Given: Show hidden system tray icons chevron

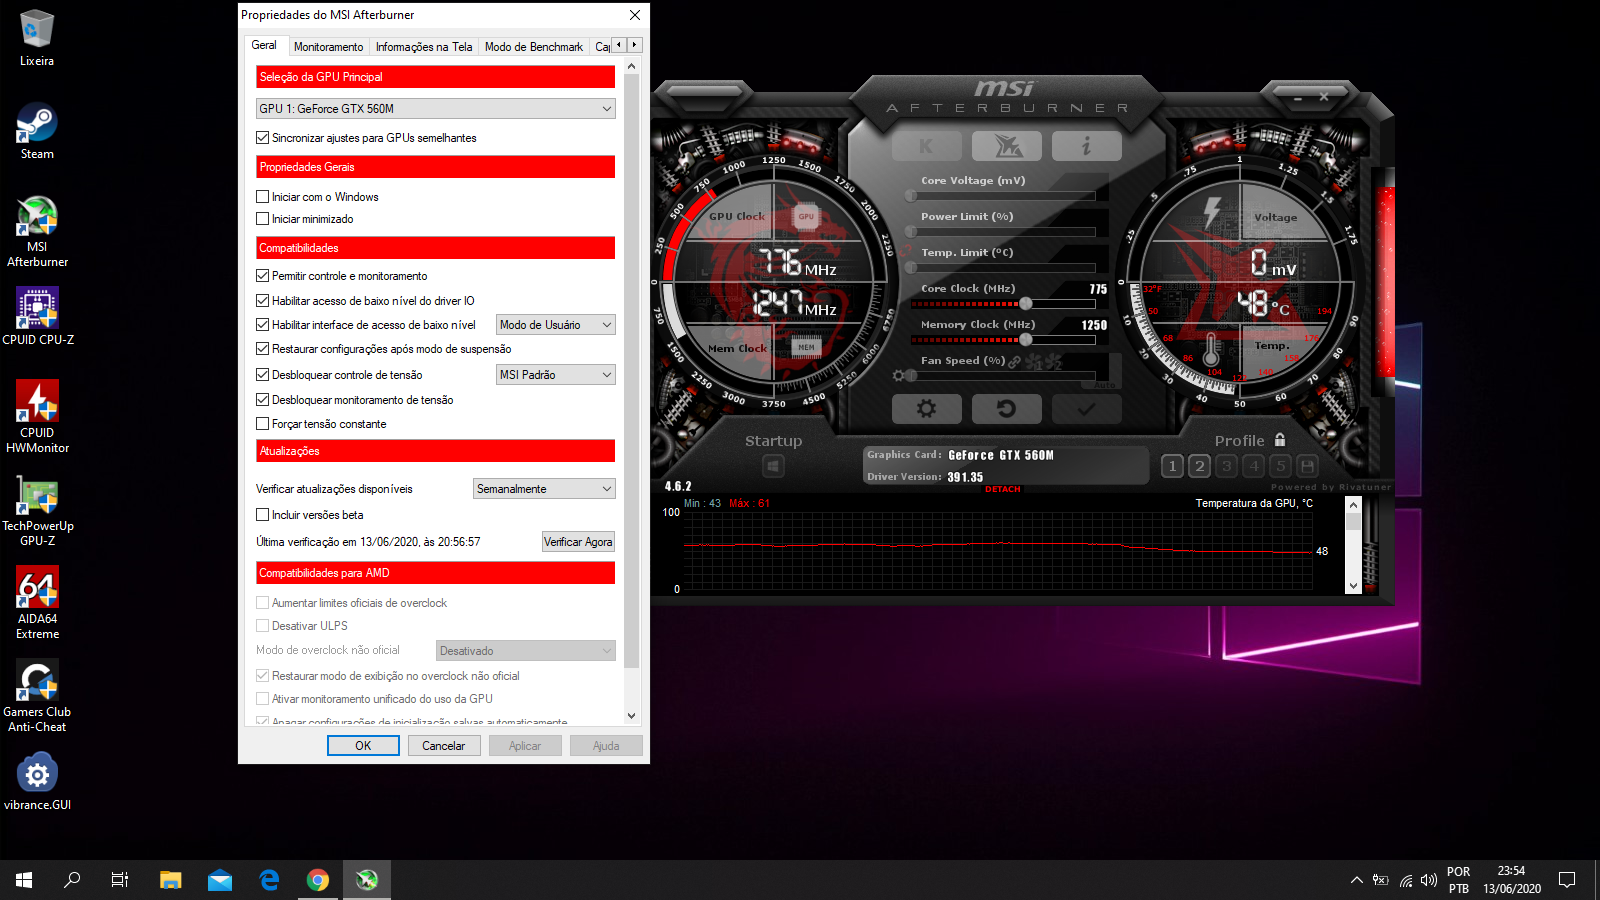Looking at the screenshot, I should pos(1357,880).
